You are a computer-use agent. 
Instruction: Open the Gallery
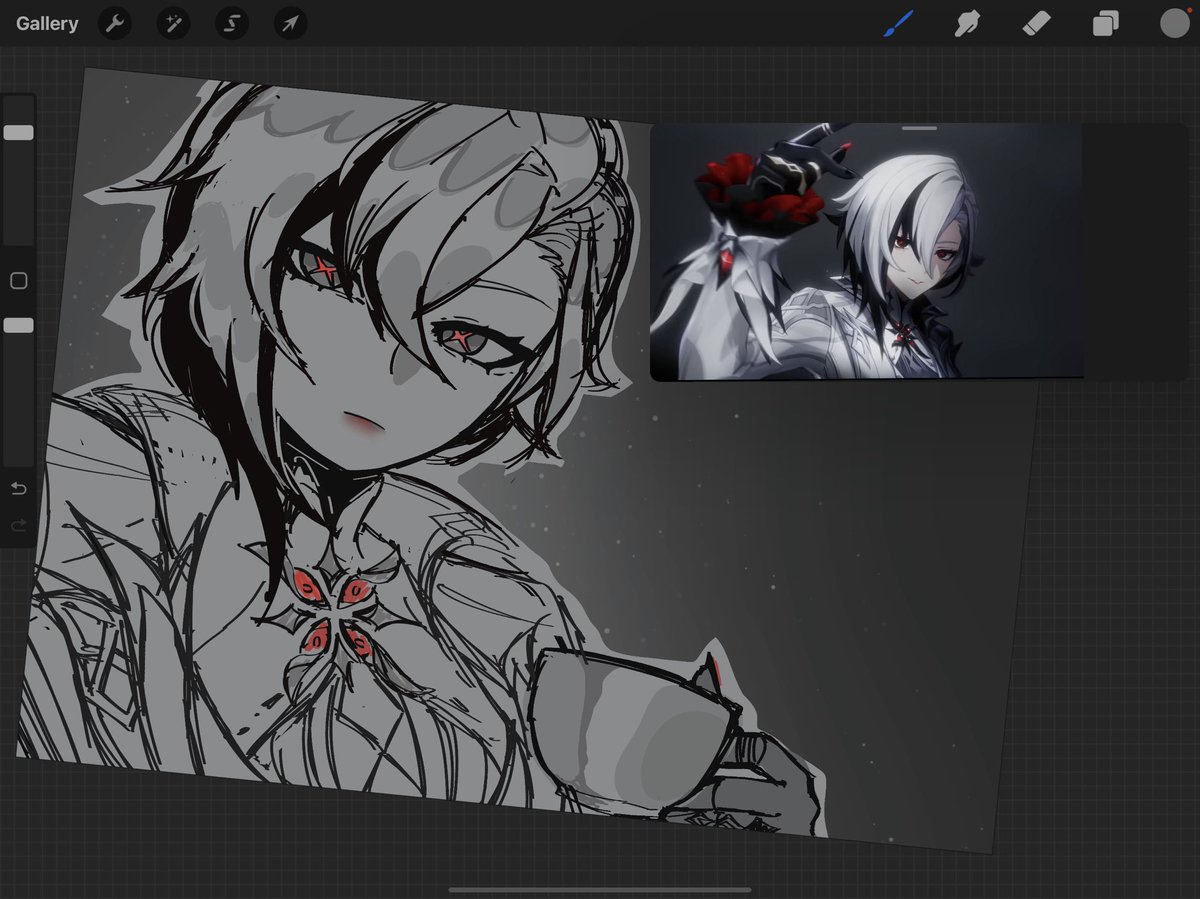tap(47, 23)
